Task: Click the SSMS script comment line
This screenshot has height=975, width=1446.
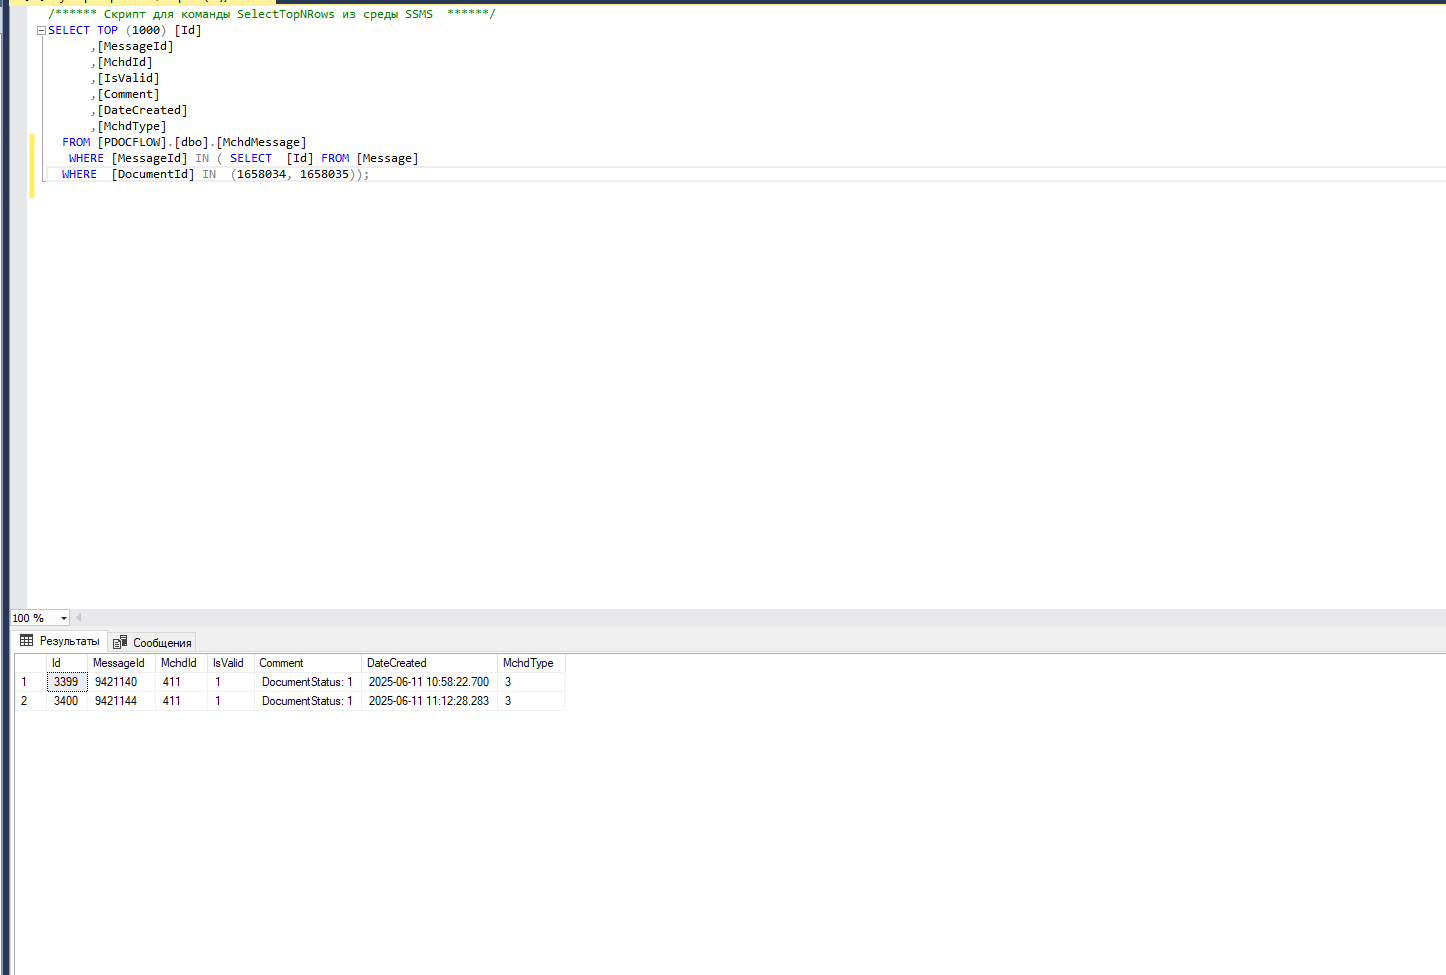Action: (271, 14)
